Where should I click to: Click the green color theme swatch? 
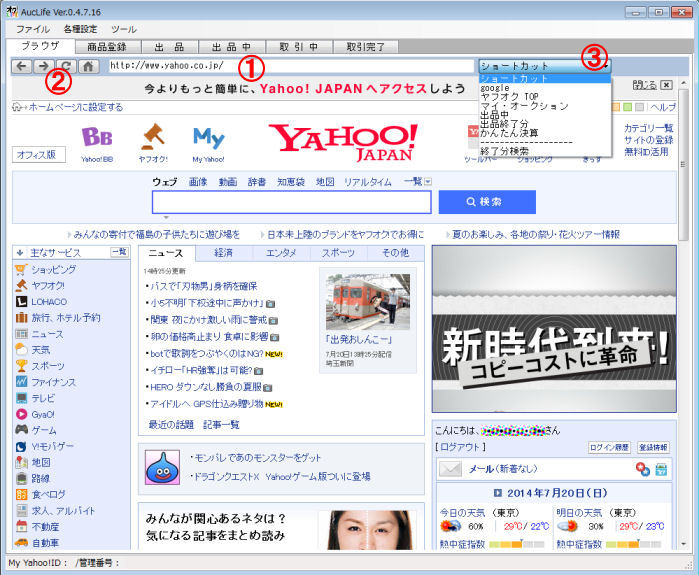click(x=628, y=107)
